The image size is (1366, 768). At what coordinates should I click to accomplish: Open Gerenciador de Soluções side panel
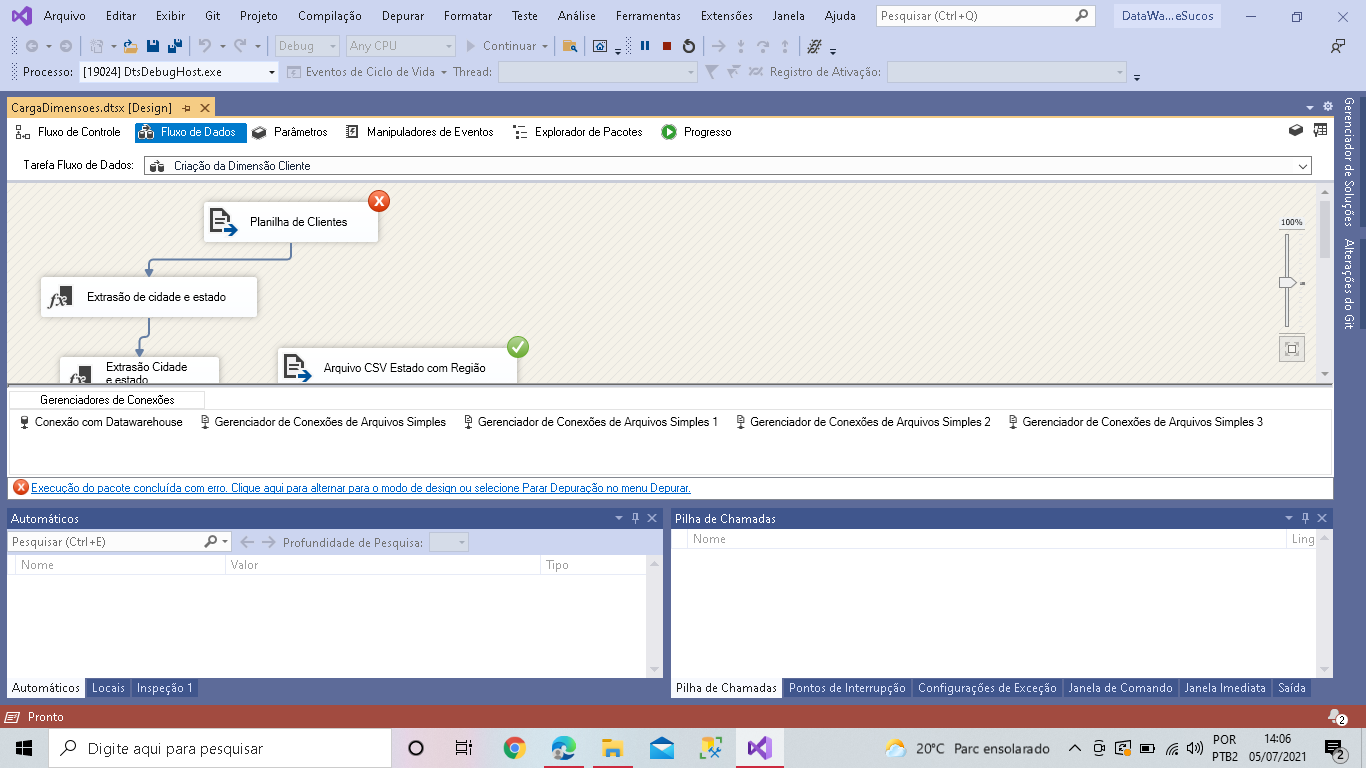1349,161
